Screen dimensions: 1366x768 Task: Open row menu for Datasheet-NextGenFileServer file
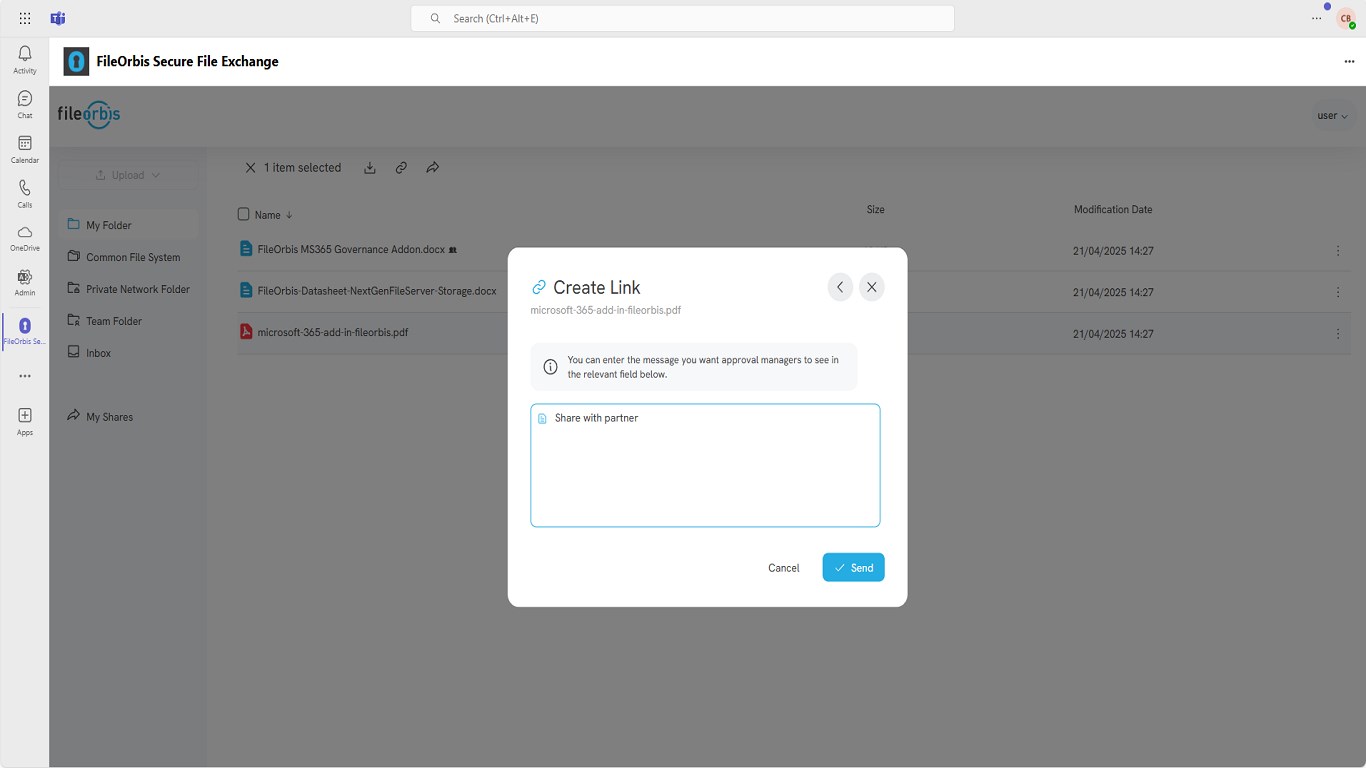click(1338, 293)
